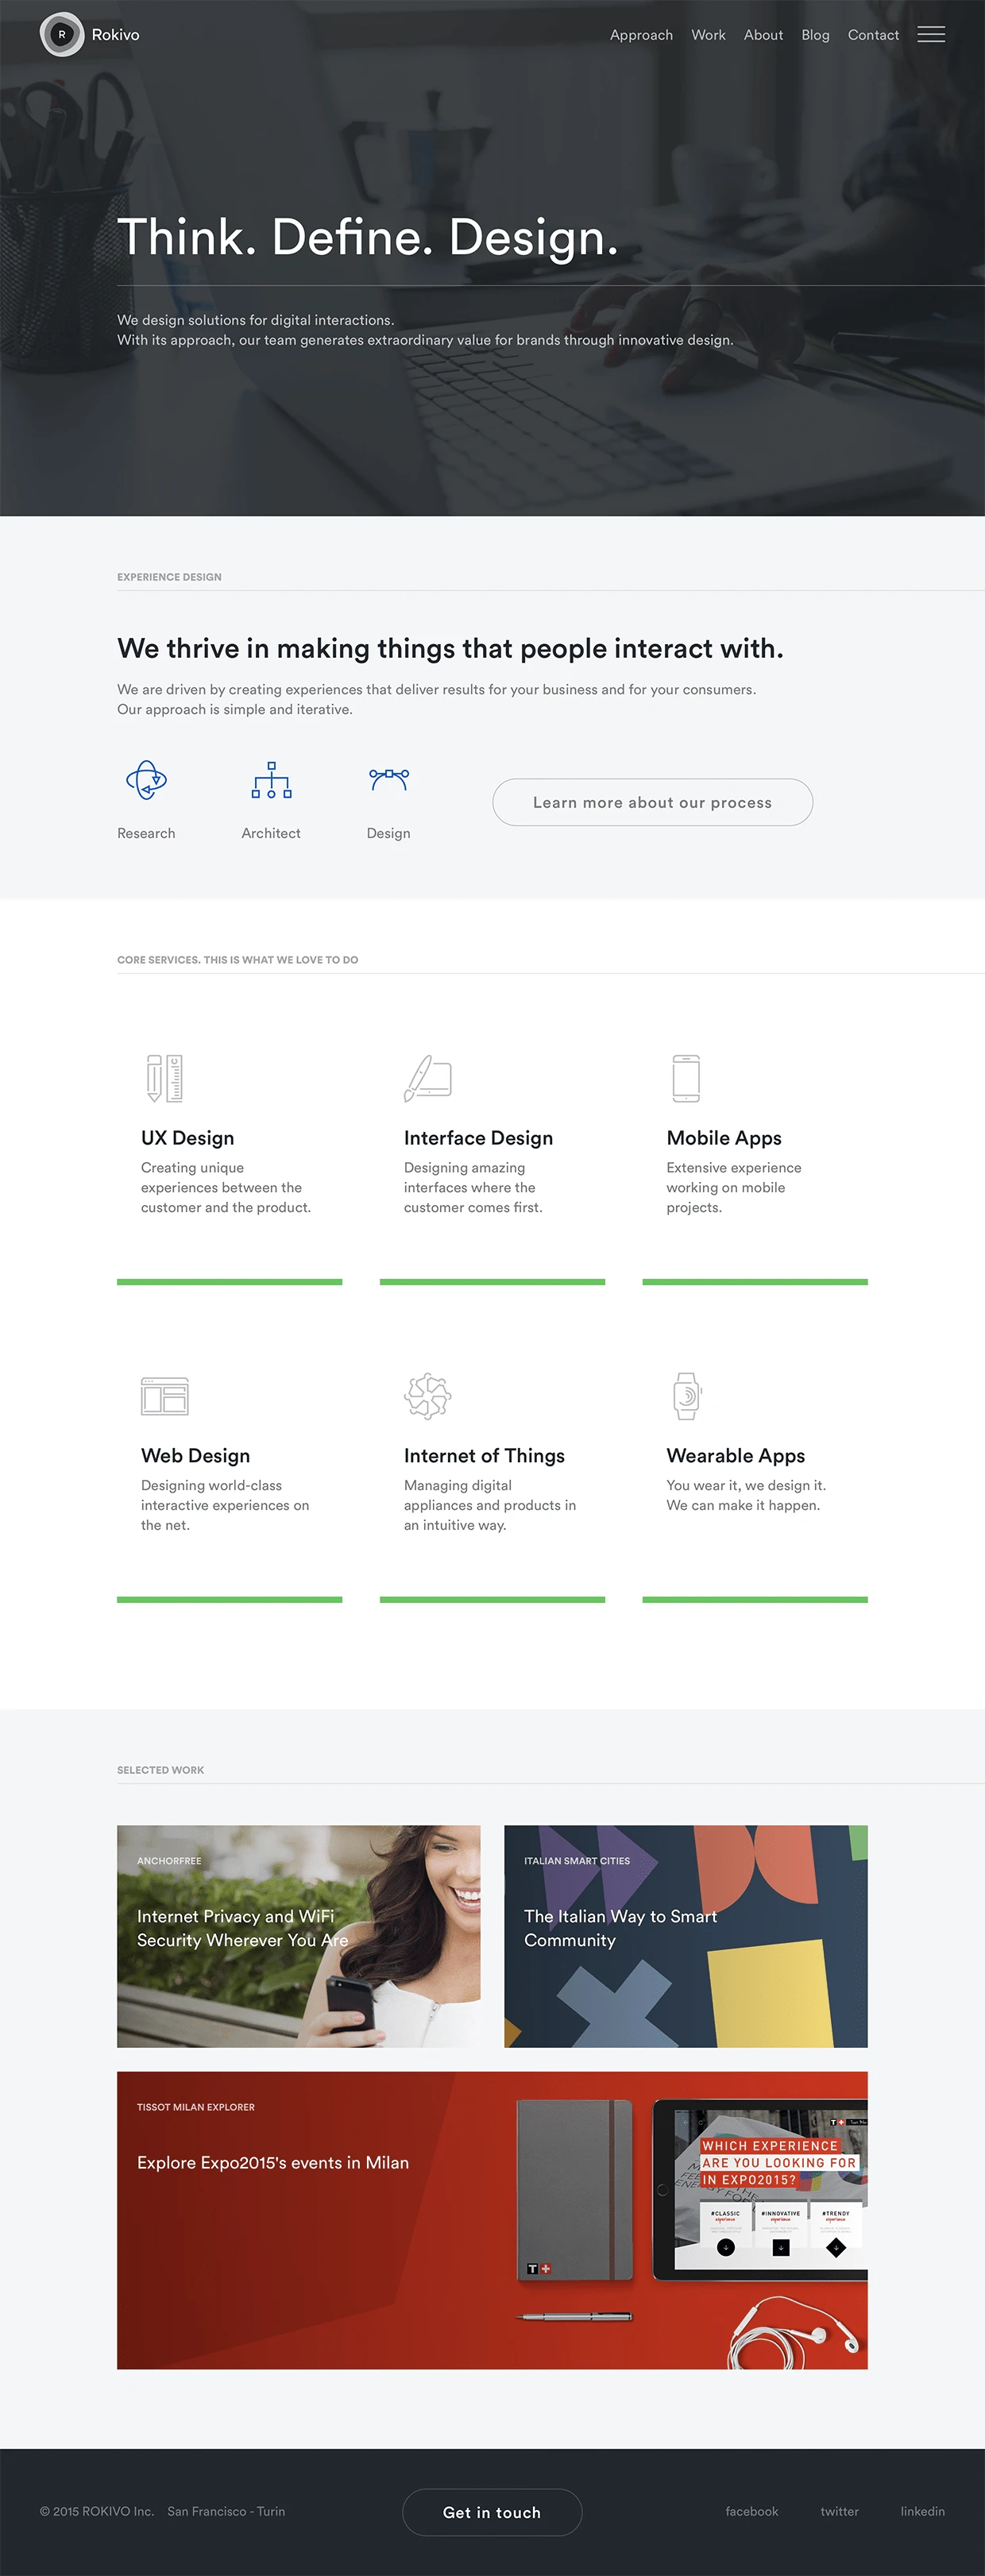The height and width of the screenshot is (2576, 985).
Task: Click the Internet of Things network icon
Action: pos(428,1396)
